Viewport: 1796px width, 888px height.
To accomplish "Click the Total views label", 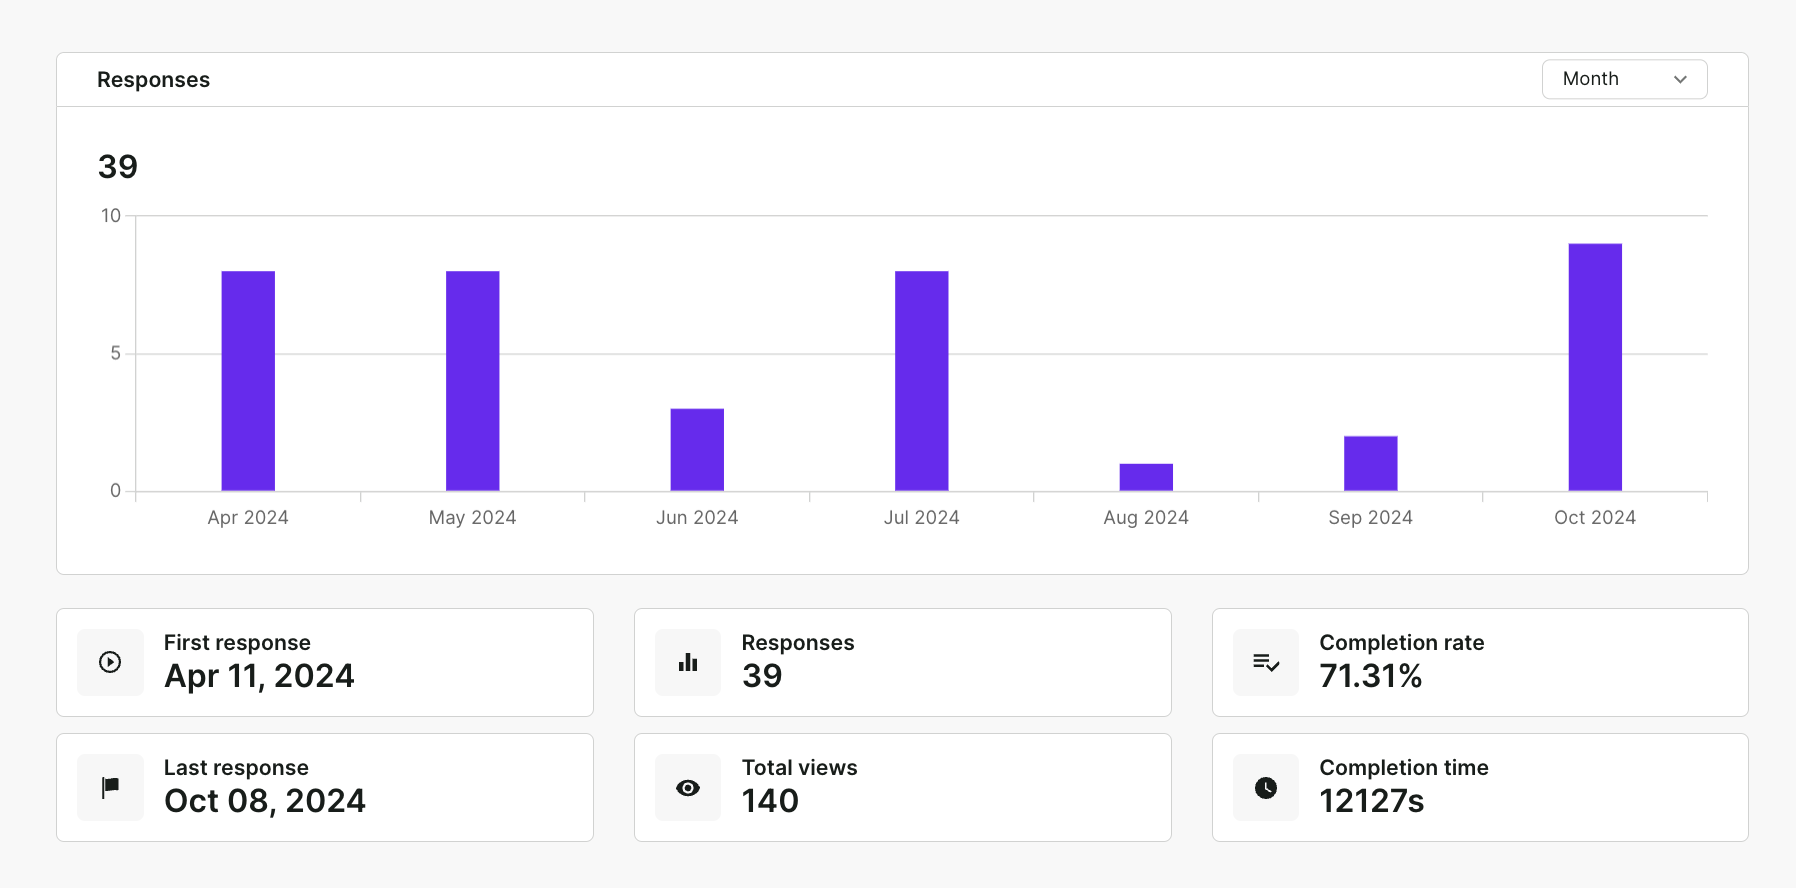I will [x=800, y=768].
